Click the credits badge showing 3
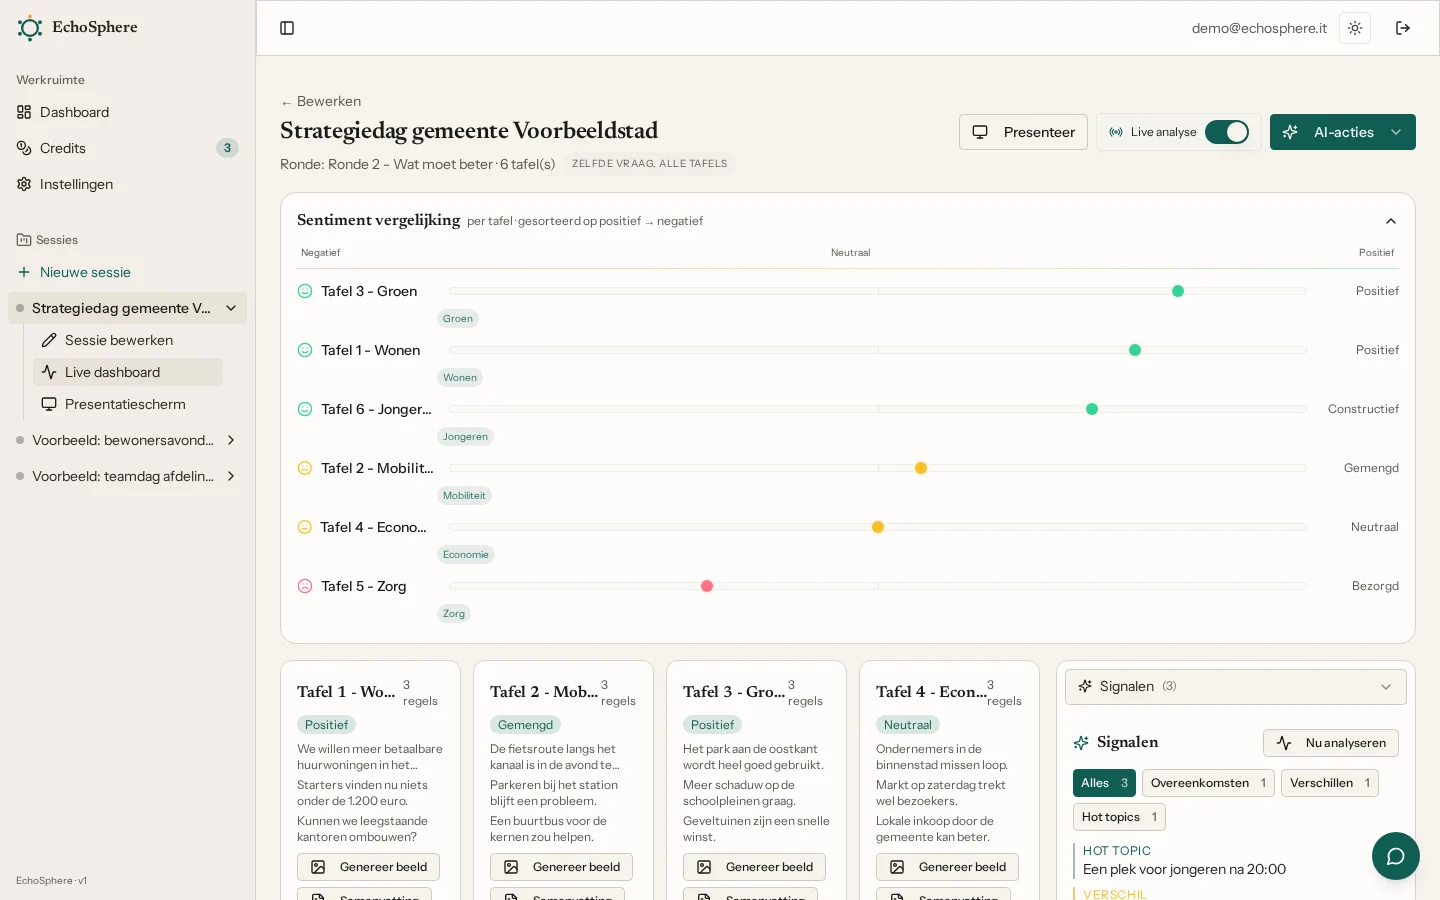1440x900 pixels. click(x=227, y=148)
